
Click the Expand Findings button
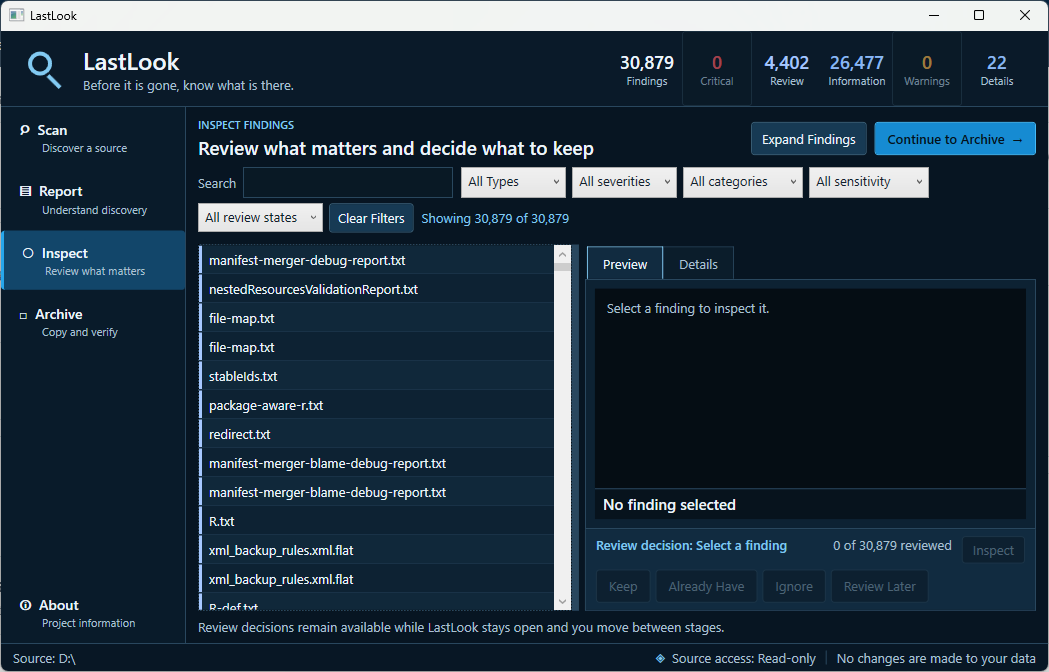coord(808,139)
